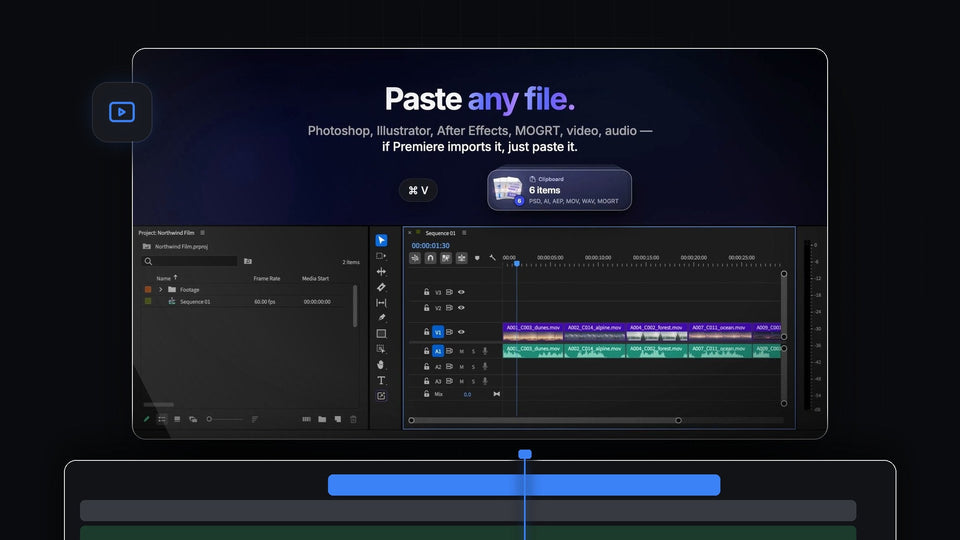
Task: Click the ⌘ V shortcut badge
Action: [418, 190]
